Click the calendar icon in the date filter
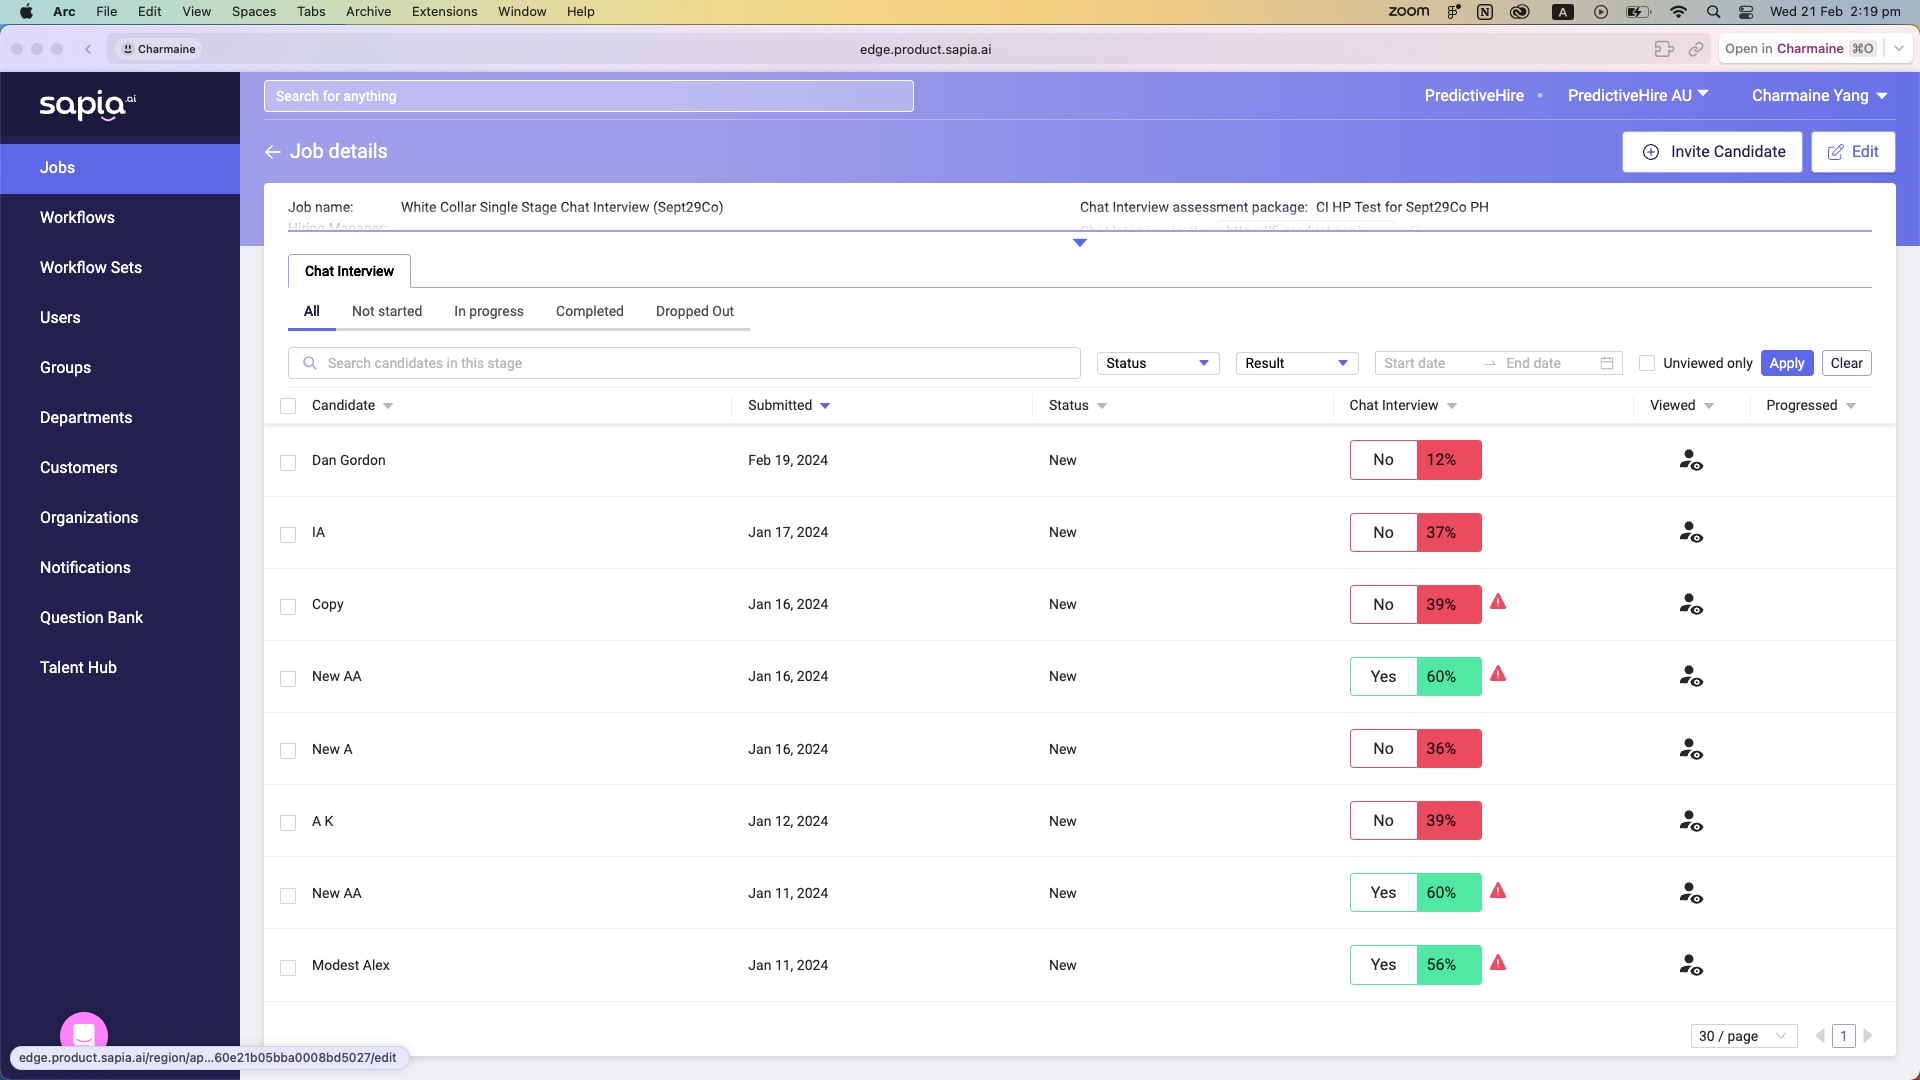This screenshot has width=1920, height=1080. [x=1607, y=363]
